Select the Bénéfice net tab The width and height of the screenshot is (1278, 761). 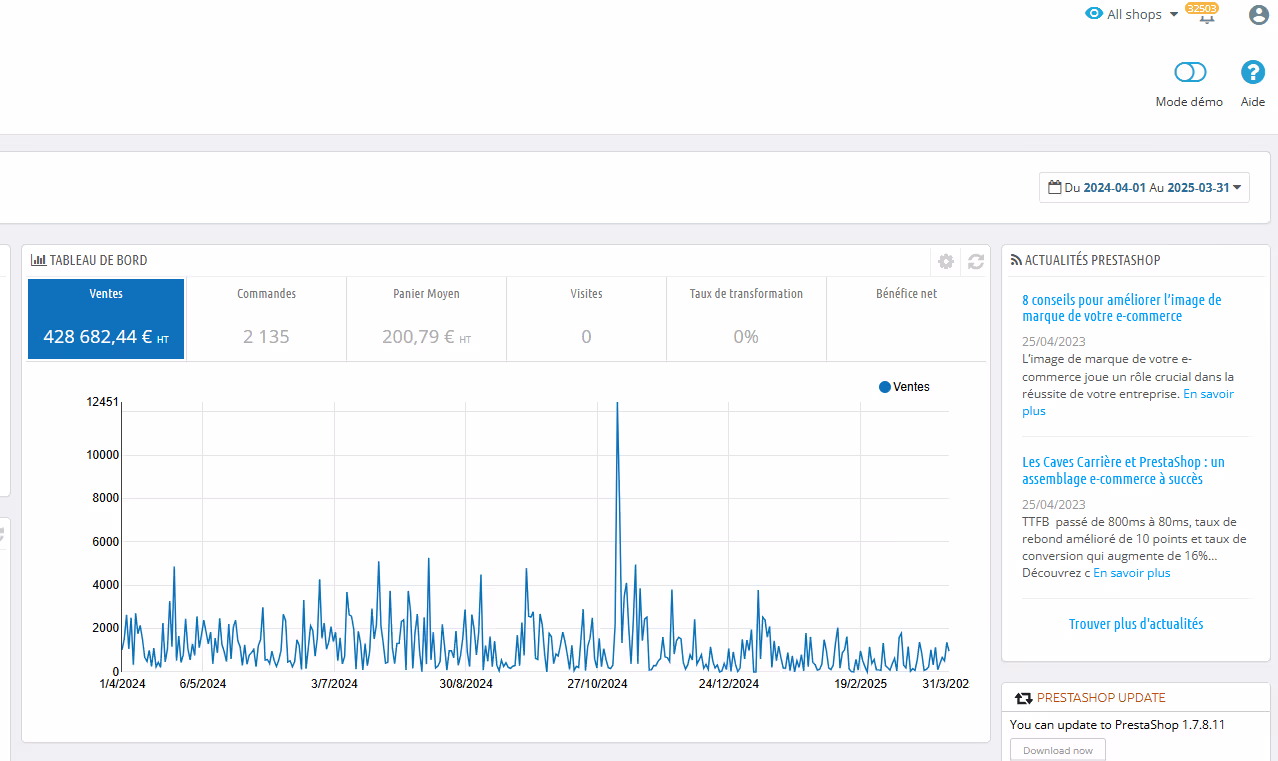tap(906, 319)
